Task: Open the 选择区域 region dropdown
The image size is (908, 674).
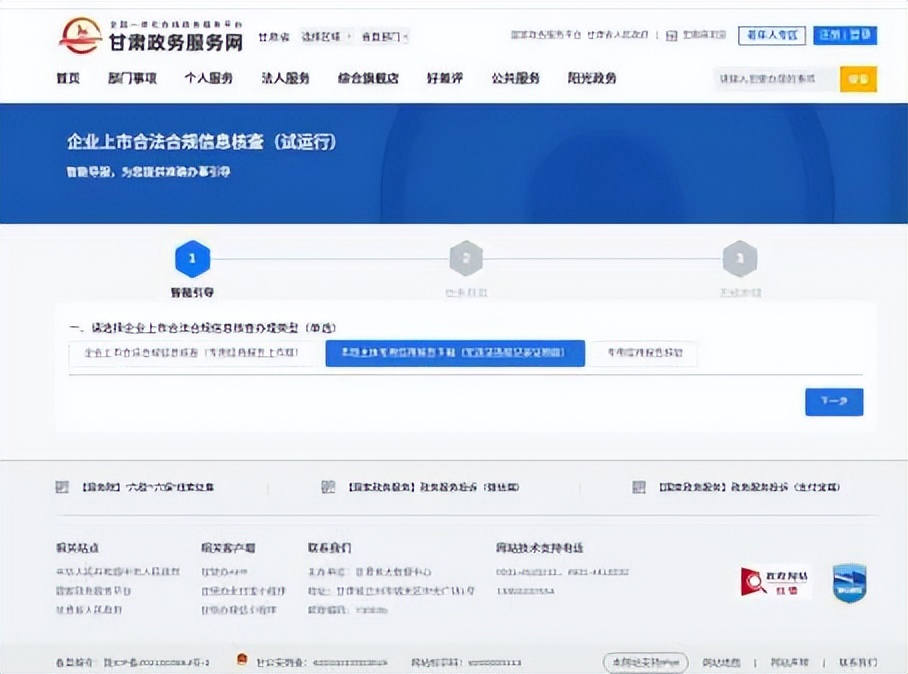Action: pos(326,37)
